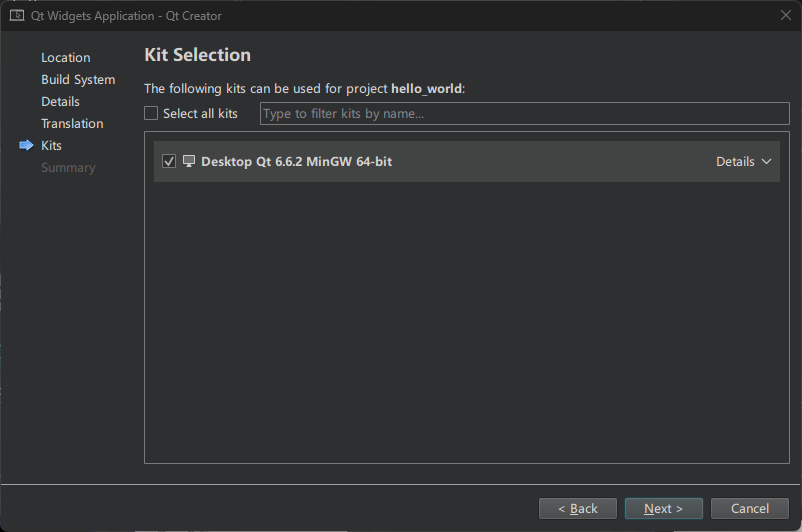Click the blue arrow beside Kits step
802x532 pixels.
point(26,145)
